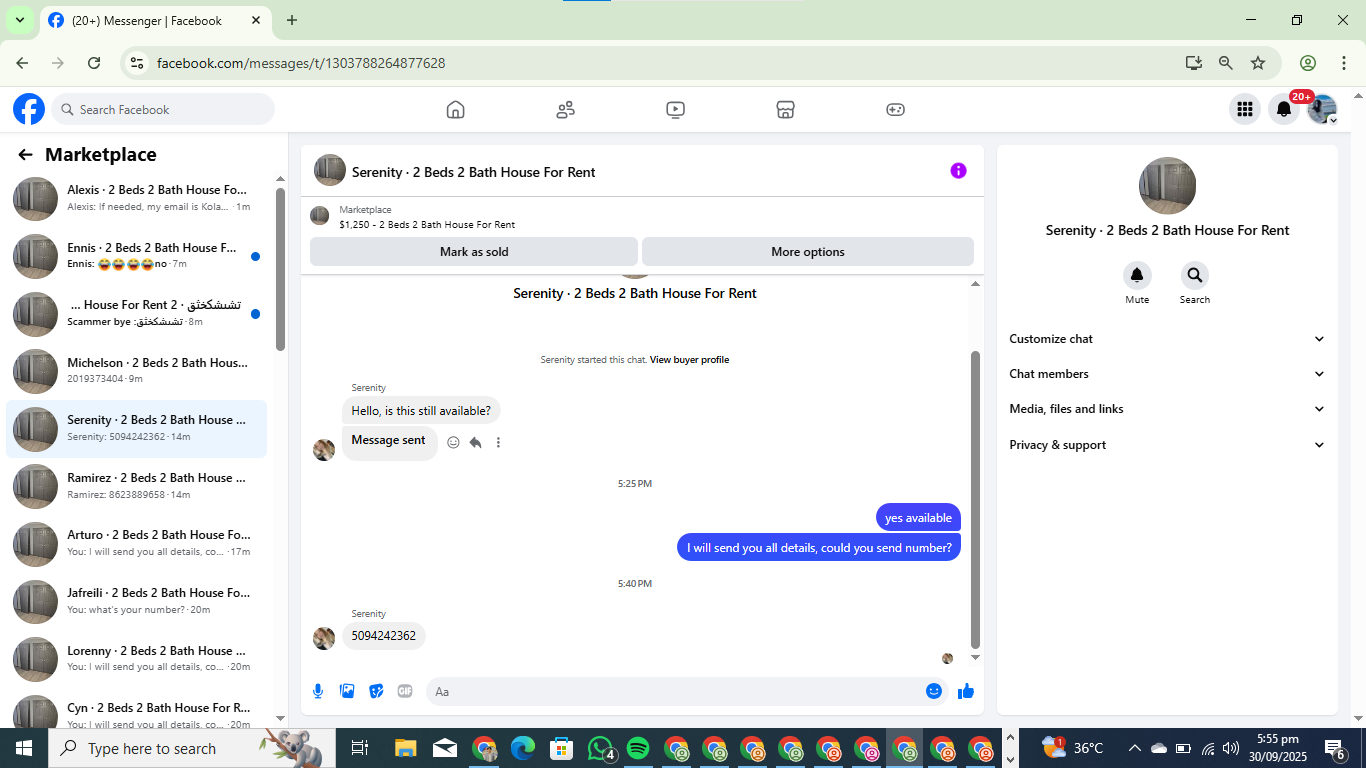
Task: Open the Alexis conversation
Action: 137,198
